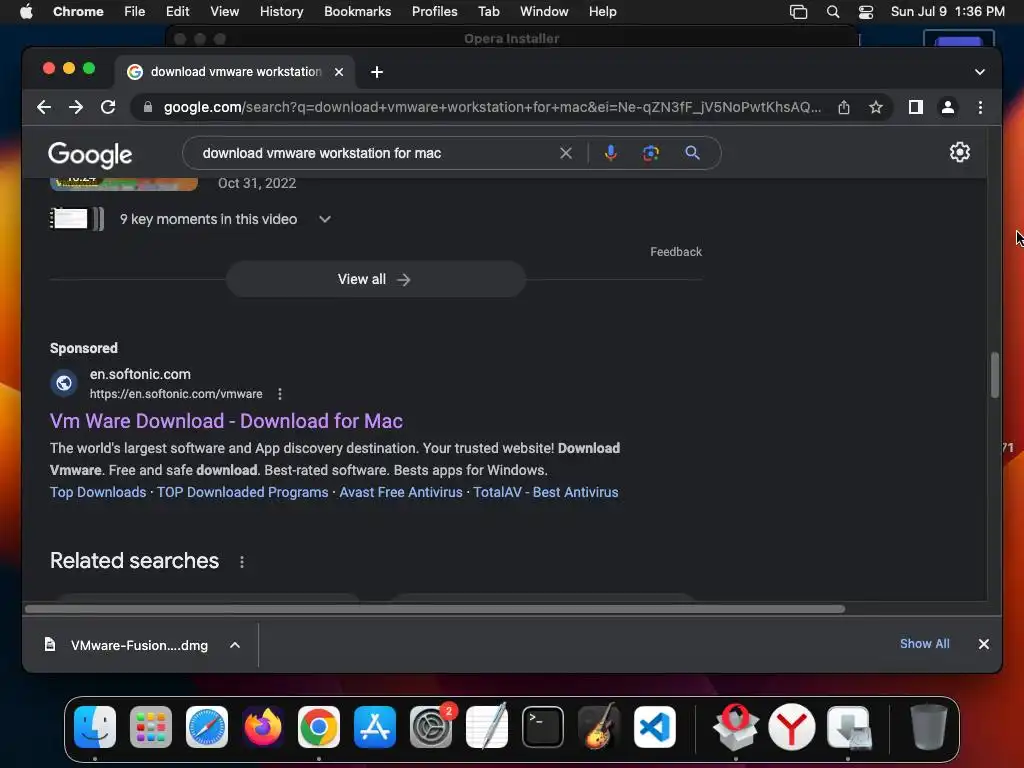Reload the current page
This screenshot has width=1024, height=768.
(108, 107)
